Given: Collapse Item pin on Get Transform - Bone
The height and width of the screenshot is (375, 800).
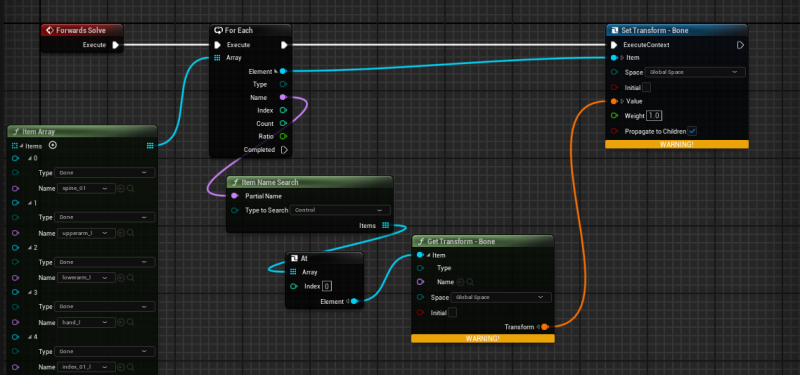Looking at the screenshot, I should pos(429,255).
